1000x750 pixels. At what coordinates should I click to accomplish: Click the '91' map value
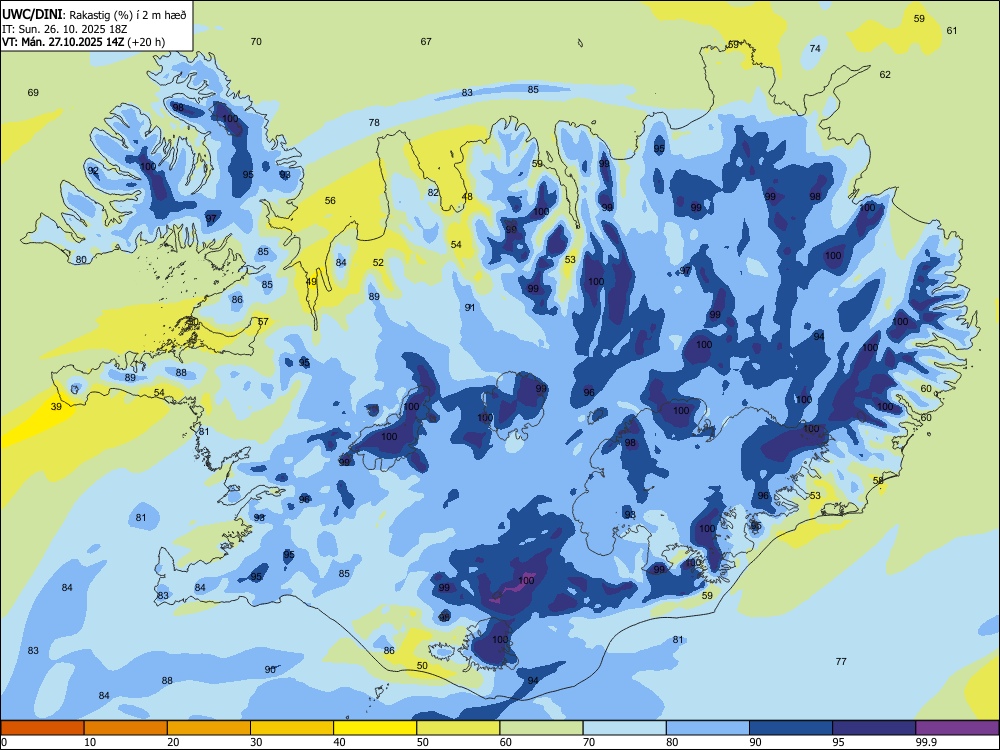470,307
